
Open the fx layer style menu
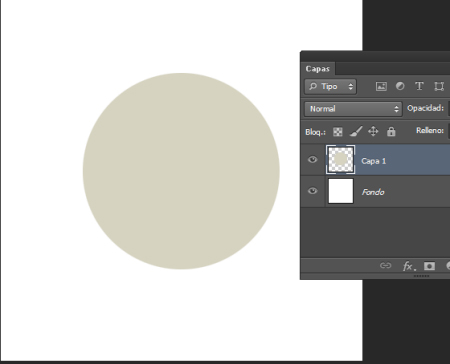point(409,266)
